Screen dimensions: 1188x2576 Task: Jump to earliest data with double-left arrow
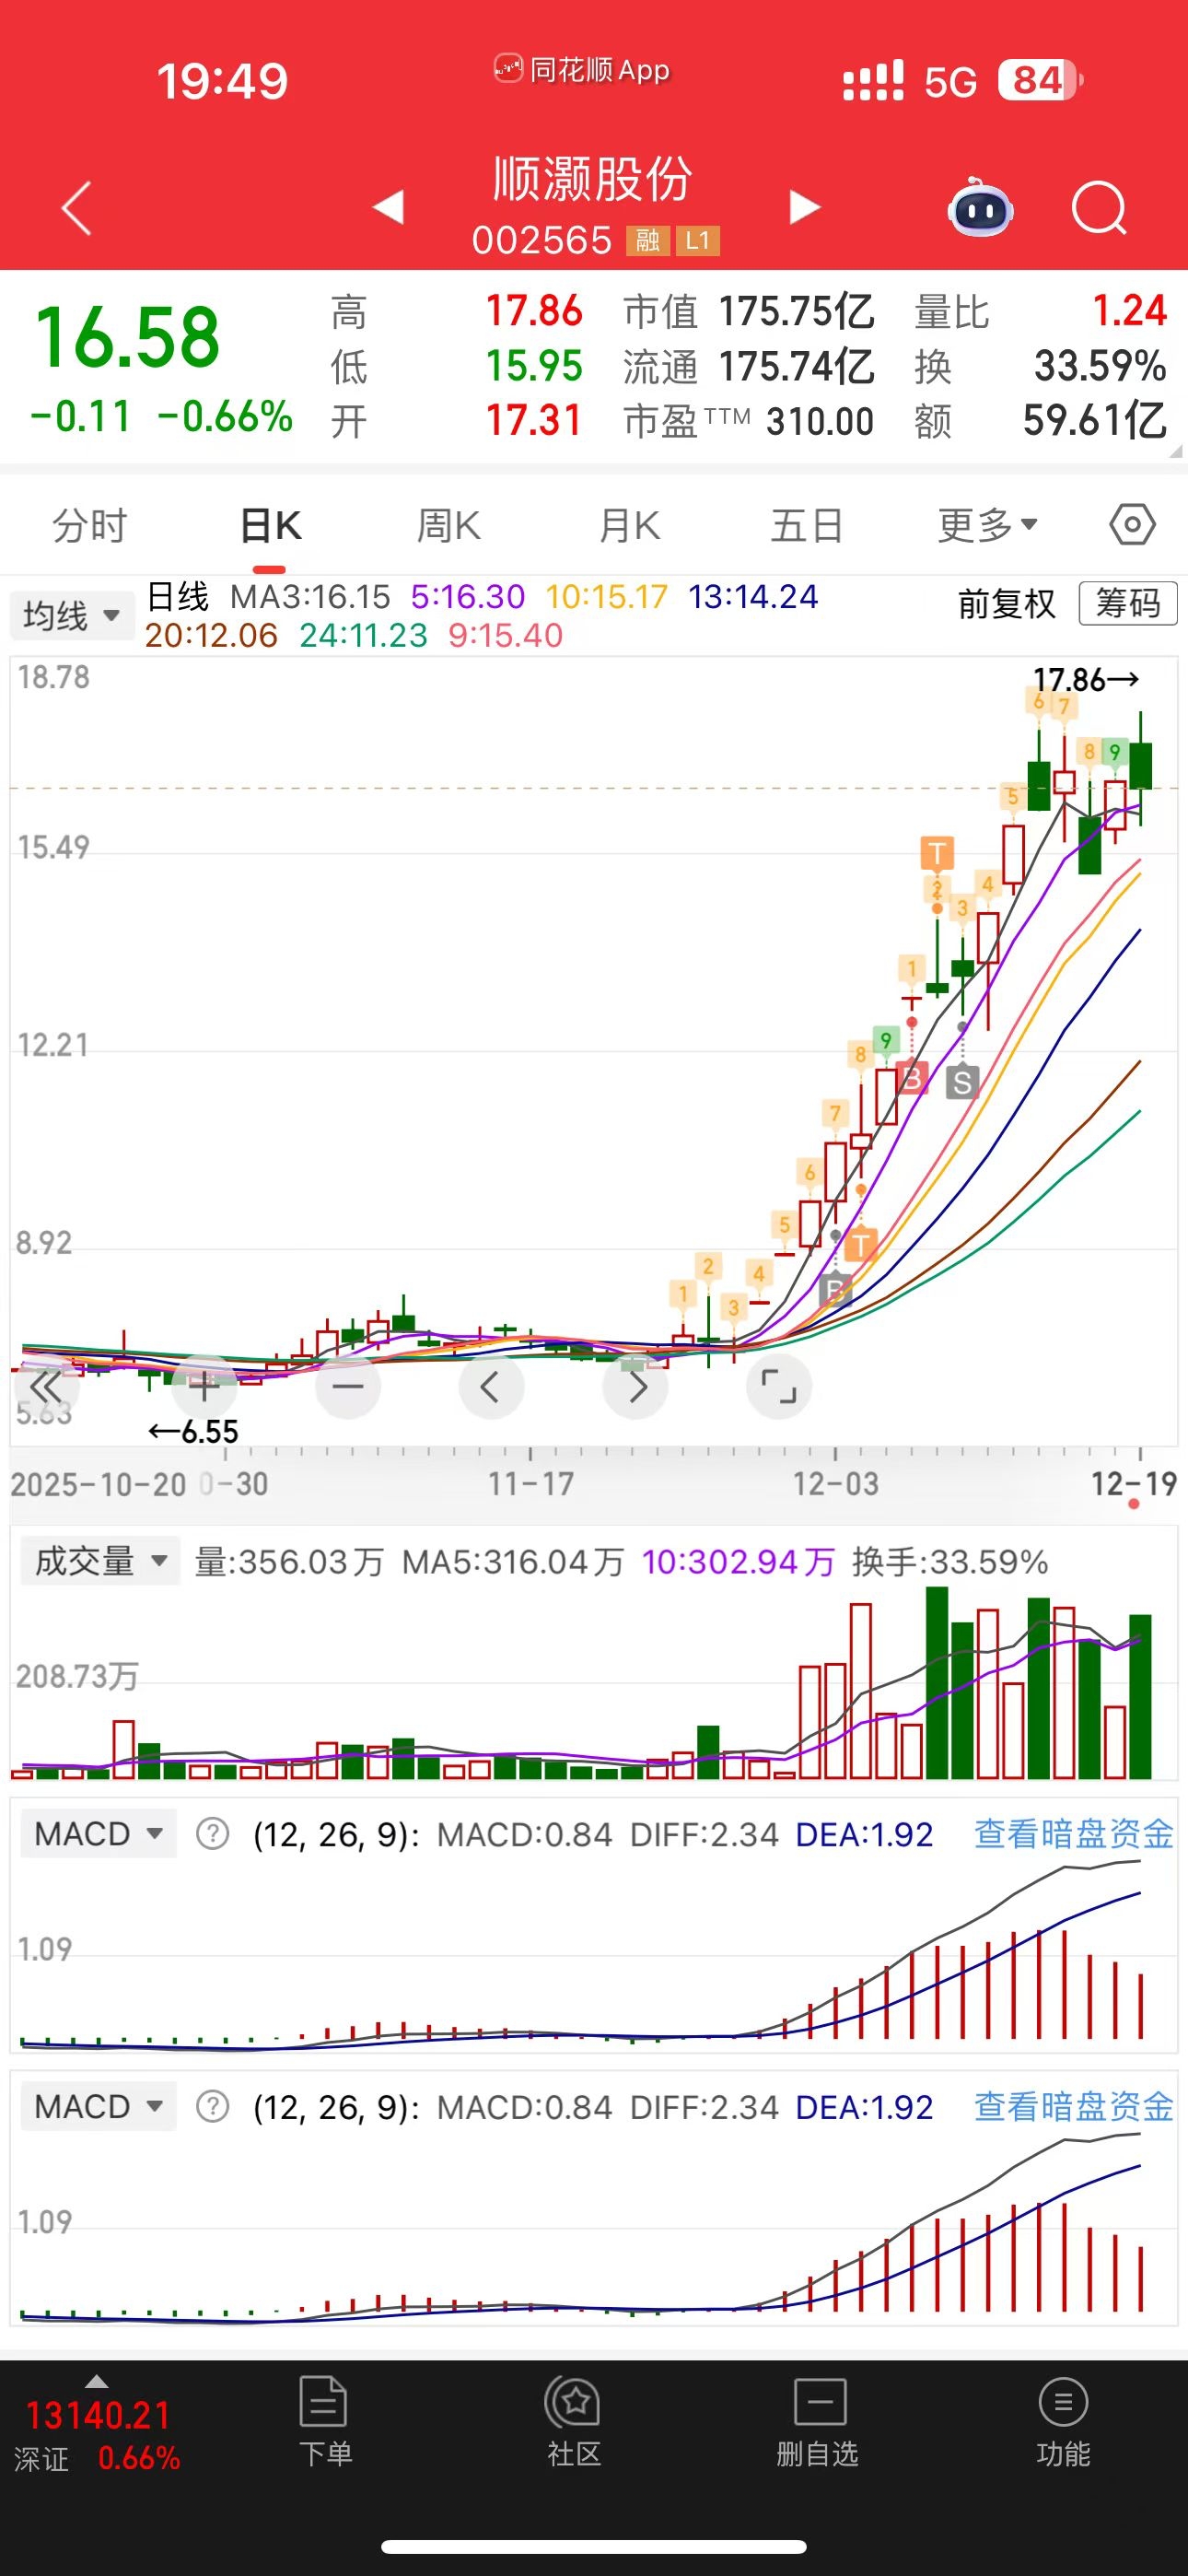(45, 1387)
